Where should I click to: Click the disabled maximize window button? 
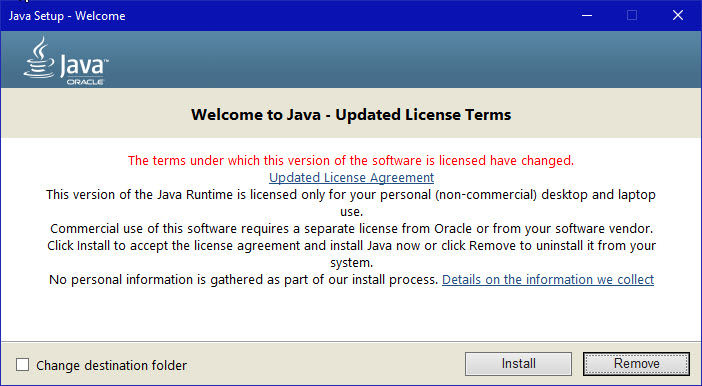tap(632, 16)
